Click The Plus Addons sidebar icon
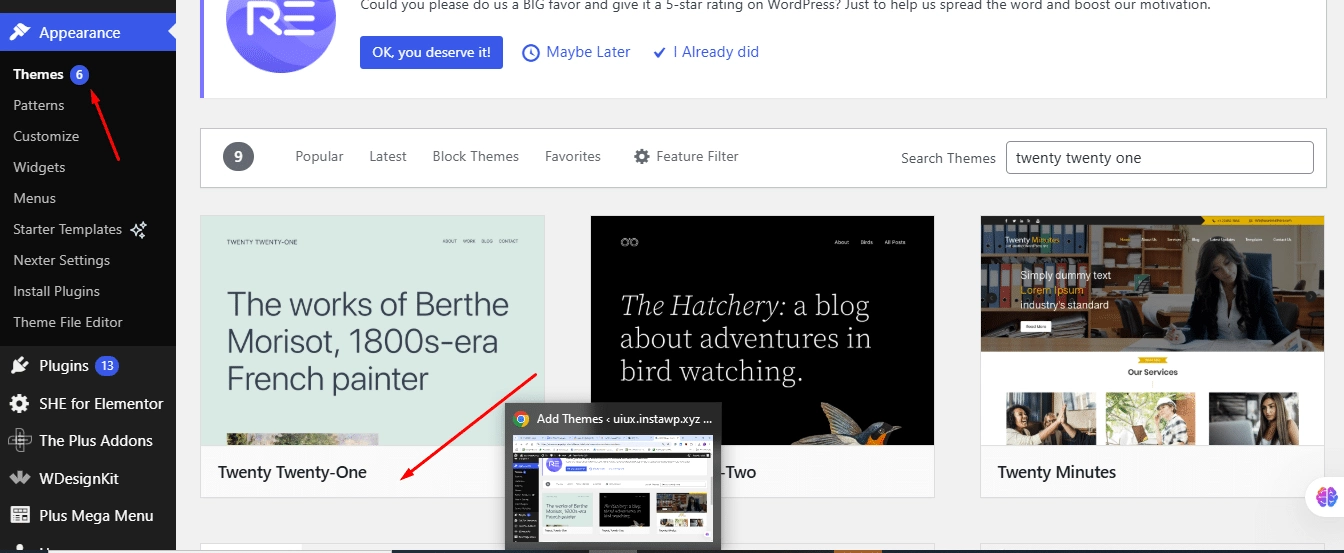Image resolution: width=1344 pixels, height=553 pixels. (x=19, y=441)
